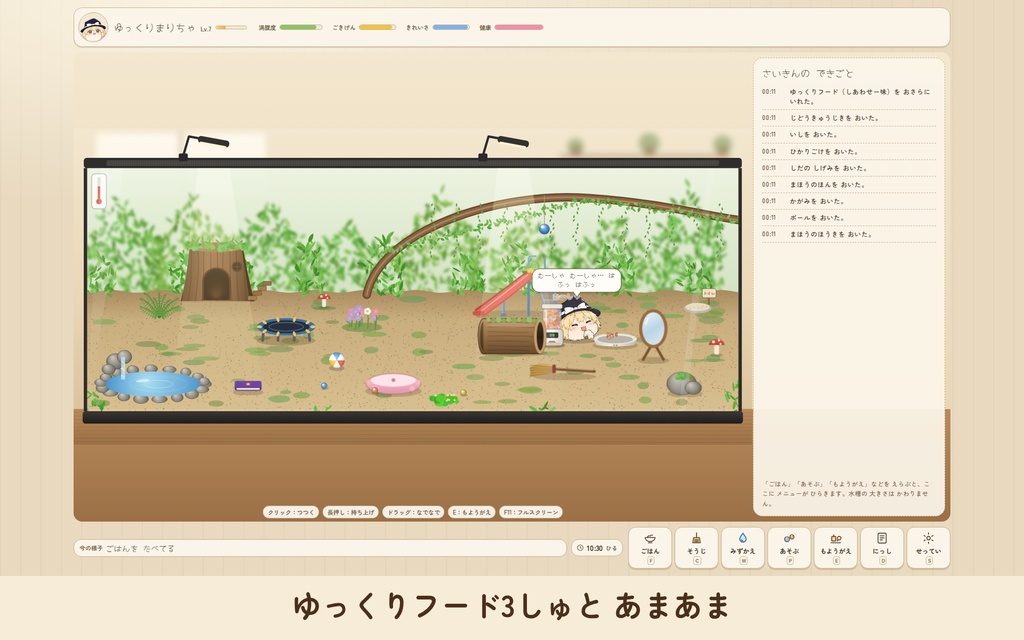This screenshot has width=1024, height=640.
Task: Click the ボールを おいた log entry
Action: [848, 217]
